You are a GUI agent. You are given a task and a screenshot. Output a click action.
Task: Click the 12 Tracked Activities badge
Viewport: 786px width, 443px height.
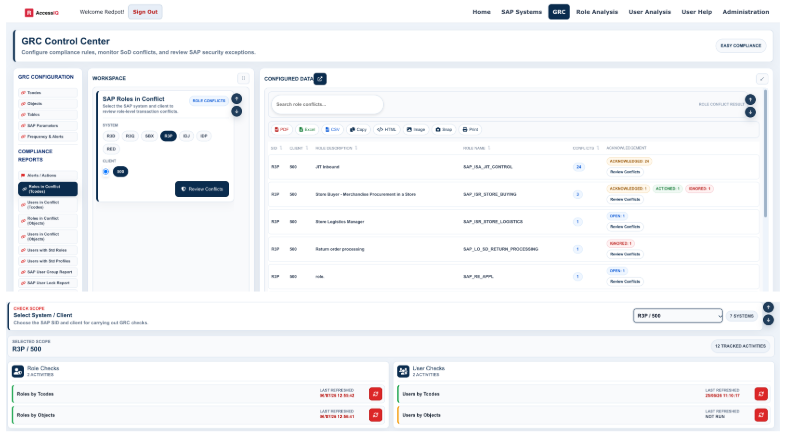tap(740, 346)
